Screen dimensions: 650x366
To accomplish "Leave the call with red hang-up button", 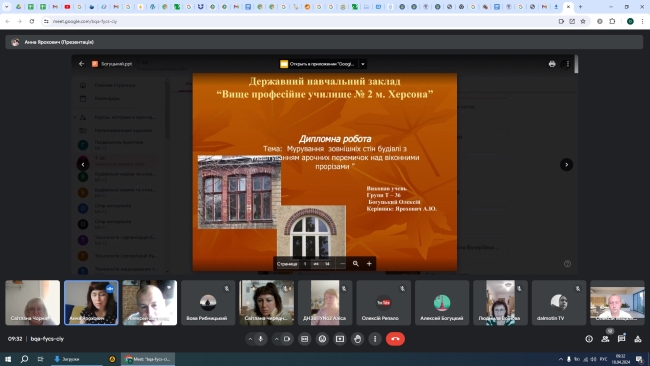I will tap(395, 339).
